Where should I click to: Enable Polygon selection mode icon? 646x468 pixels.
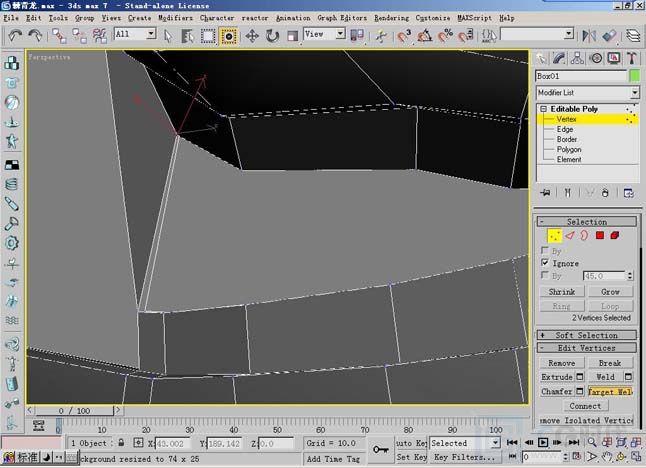click(x=600, y=236)
